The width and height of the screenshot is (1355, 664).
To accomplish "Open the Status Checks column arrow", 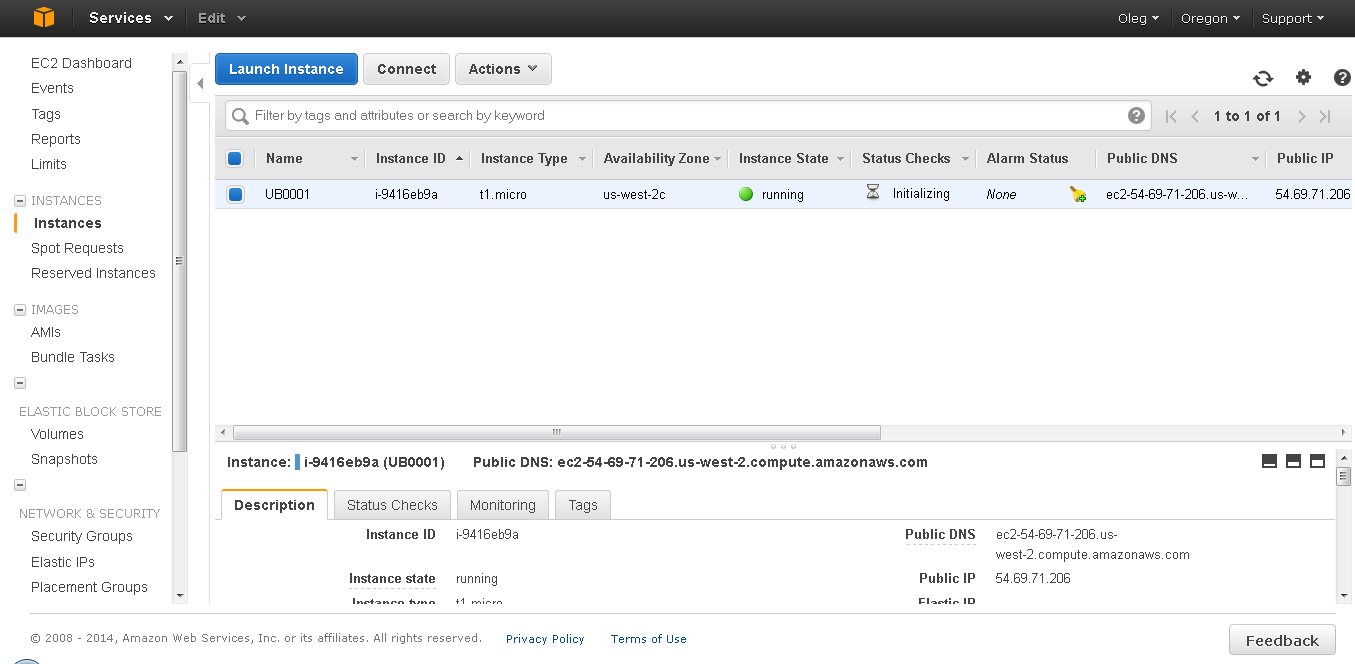I will point(965,159).
